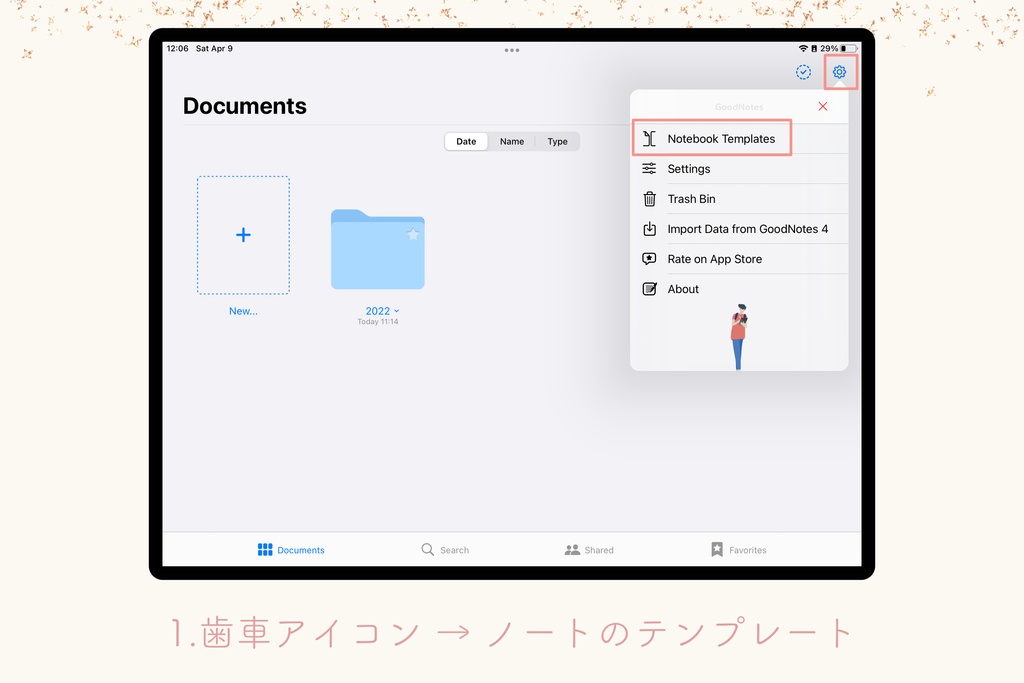Image resolution: width=1024 pixels, height=683 pixels.
Task: Open the iPad multitasking dots menu
Action: (x=512, y=50)
